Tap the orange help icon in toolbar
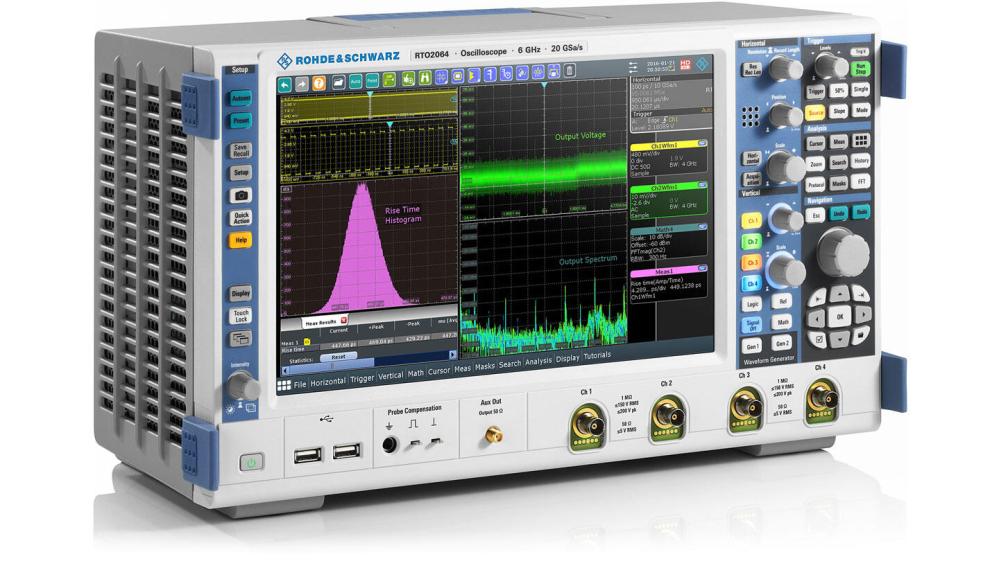Screen dimensions: 999x561 319,82
